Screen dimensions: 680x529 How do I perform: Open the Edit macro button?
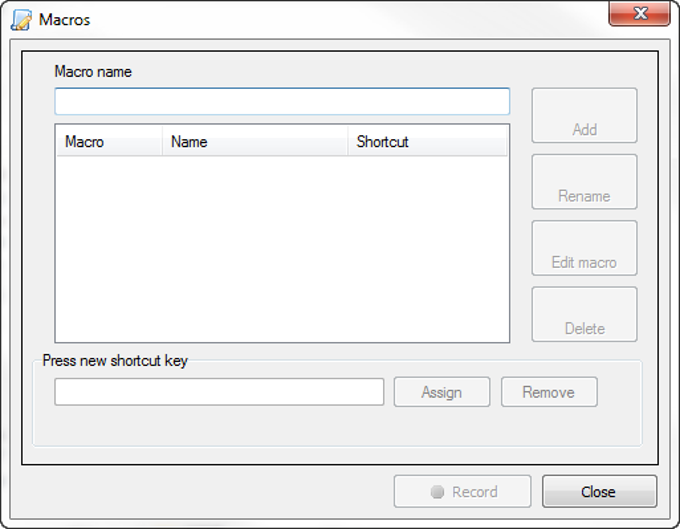pyautogui.click(x=584, y=248)
